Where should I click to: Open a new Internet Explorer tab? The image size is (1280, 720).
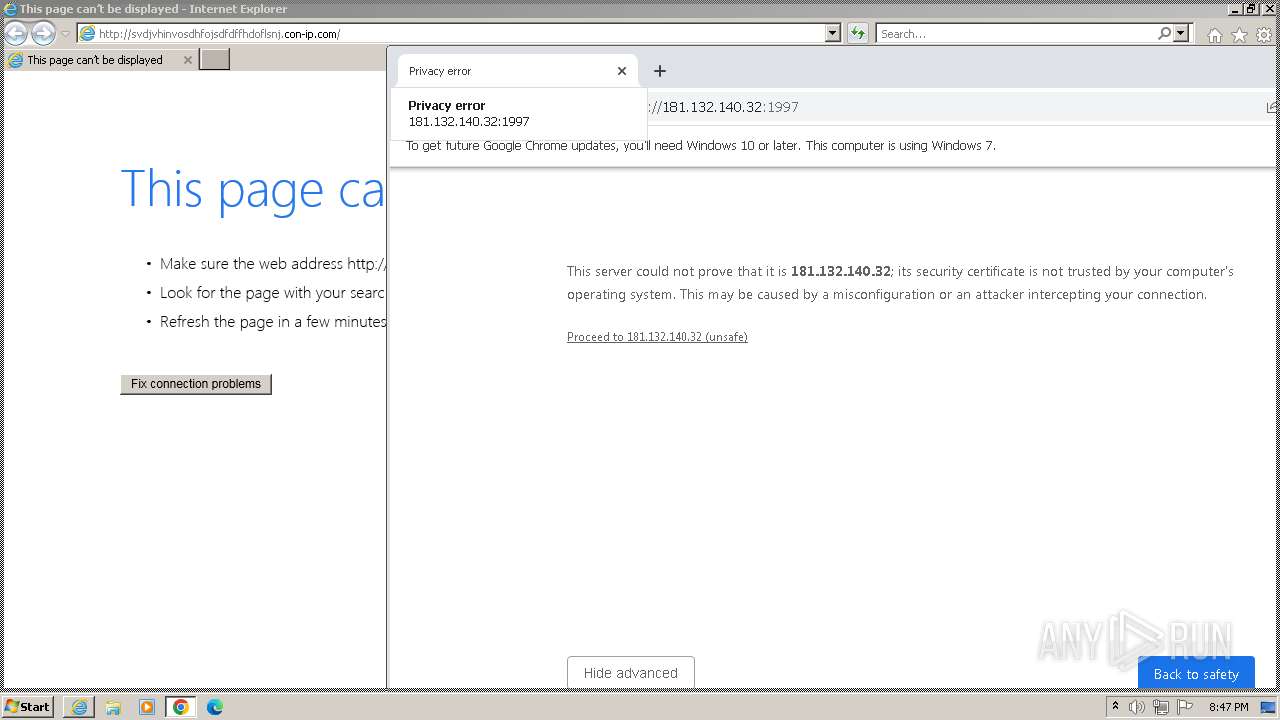[215, 60]
